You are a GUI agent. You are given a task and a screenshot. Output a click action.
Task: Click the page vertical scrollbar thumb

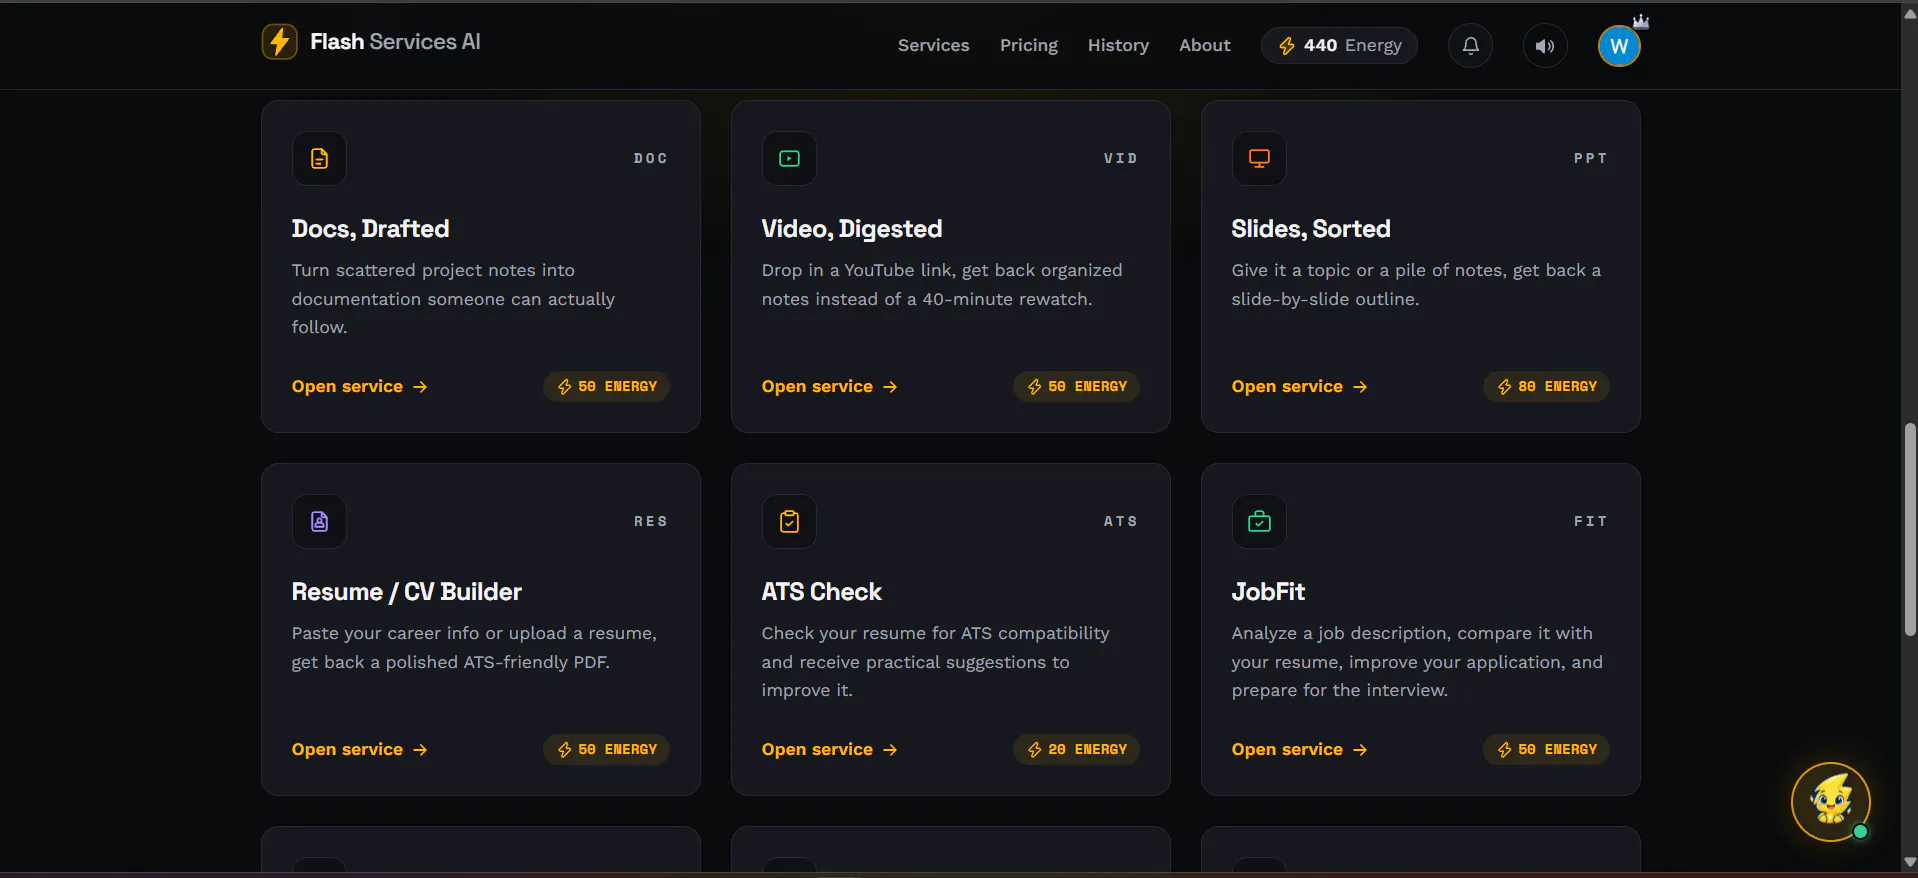(1910, 530)
